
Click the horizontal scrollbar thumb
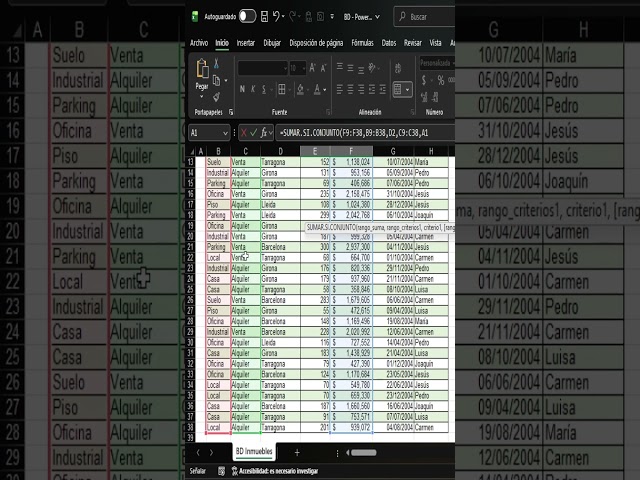point(364,452)
